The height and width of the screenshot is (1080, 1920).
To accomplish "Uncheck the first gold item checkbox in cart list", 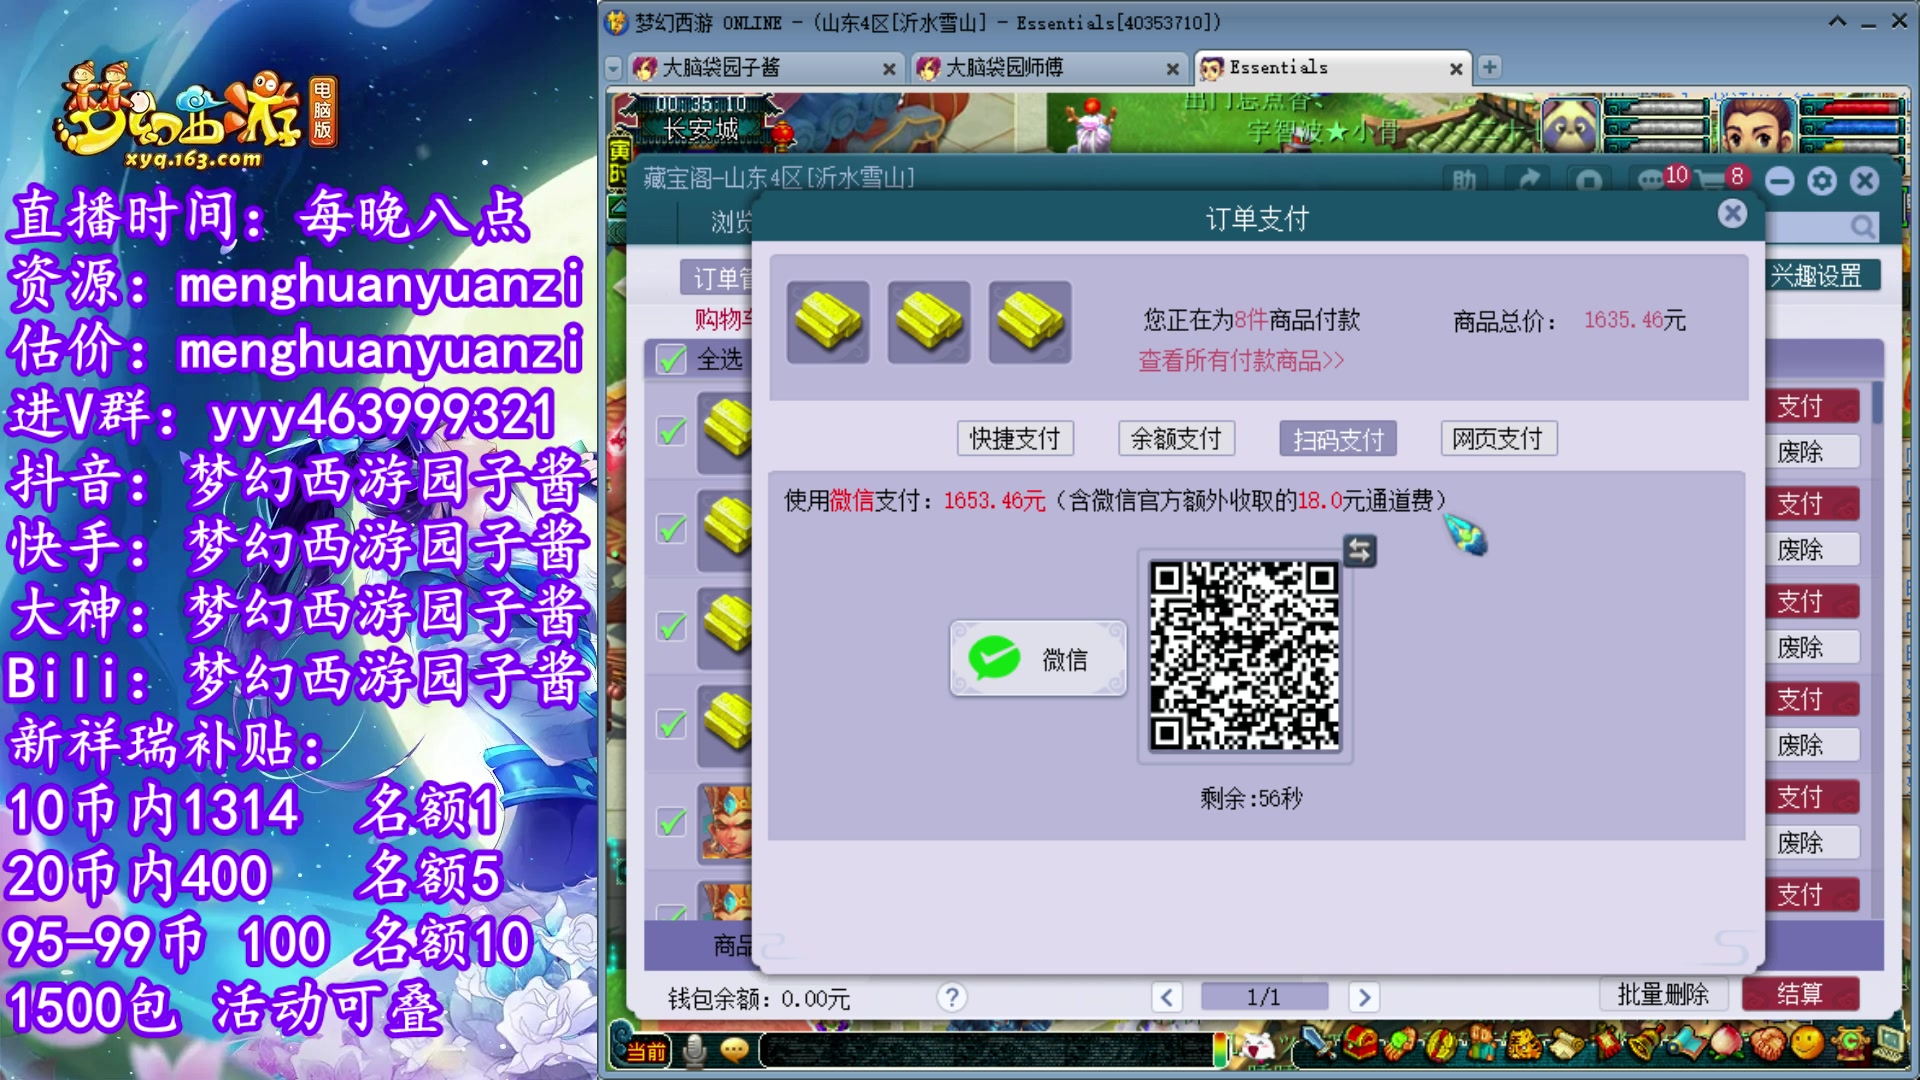I will pos(671,431).
